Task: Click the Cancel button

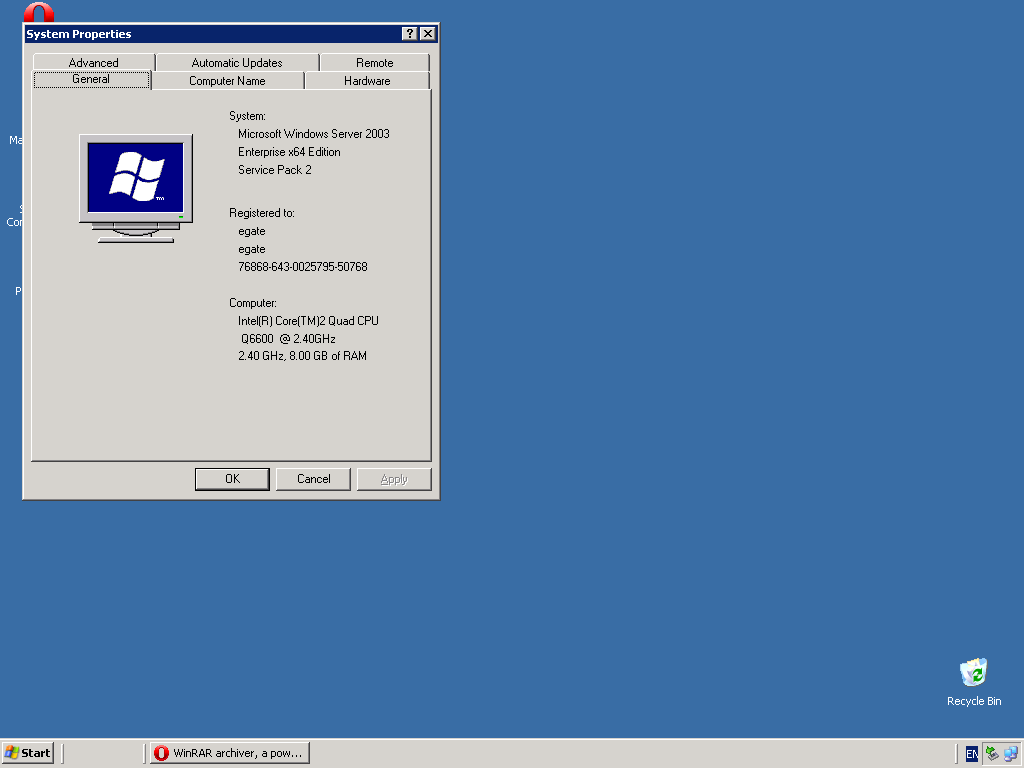Action: (x=313, y=479)
